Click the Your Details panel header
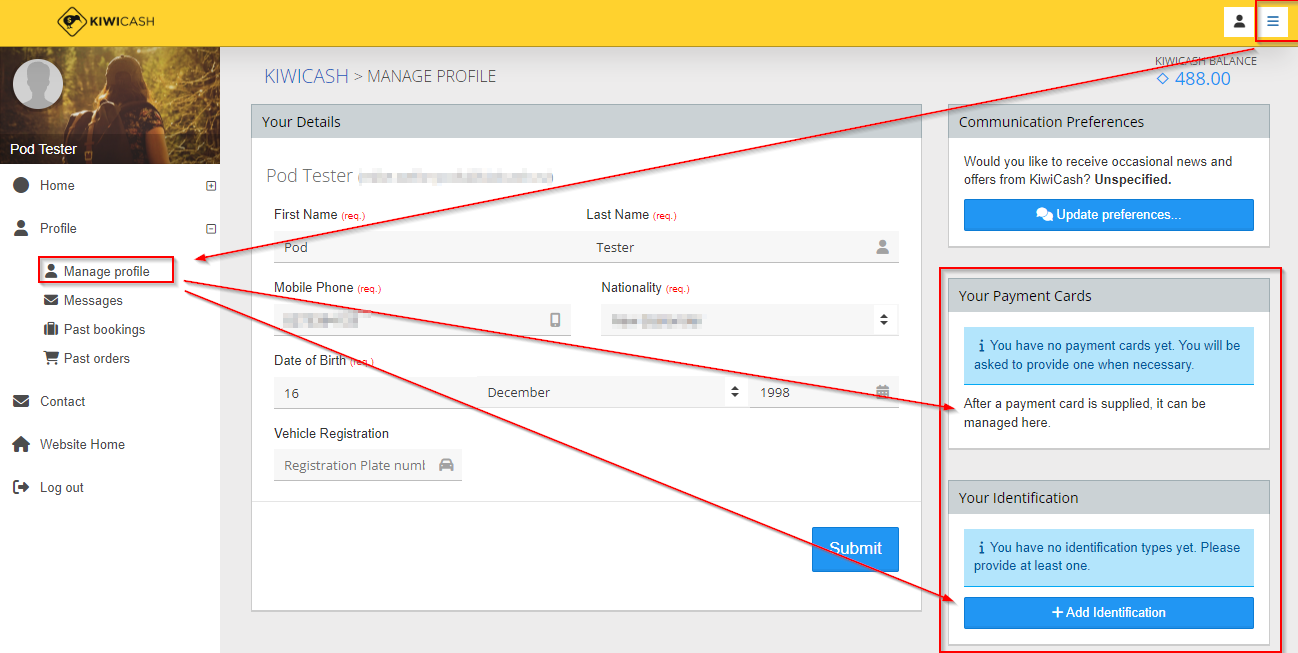1298x653 pixels. click(x=585, y=122)
